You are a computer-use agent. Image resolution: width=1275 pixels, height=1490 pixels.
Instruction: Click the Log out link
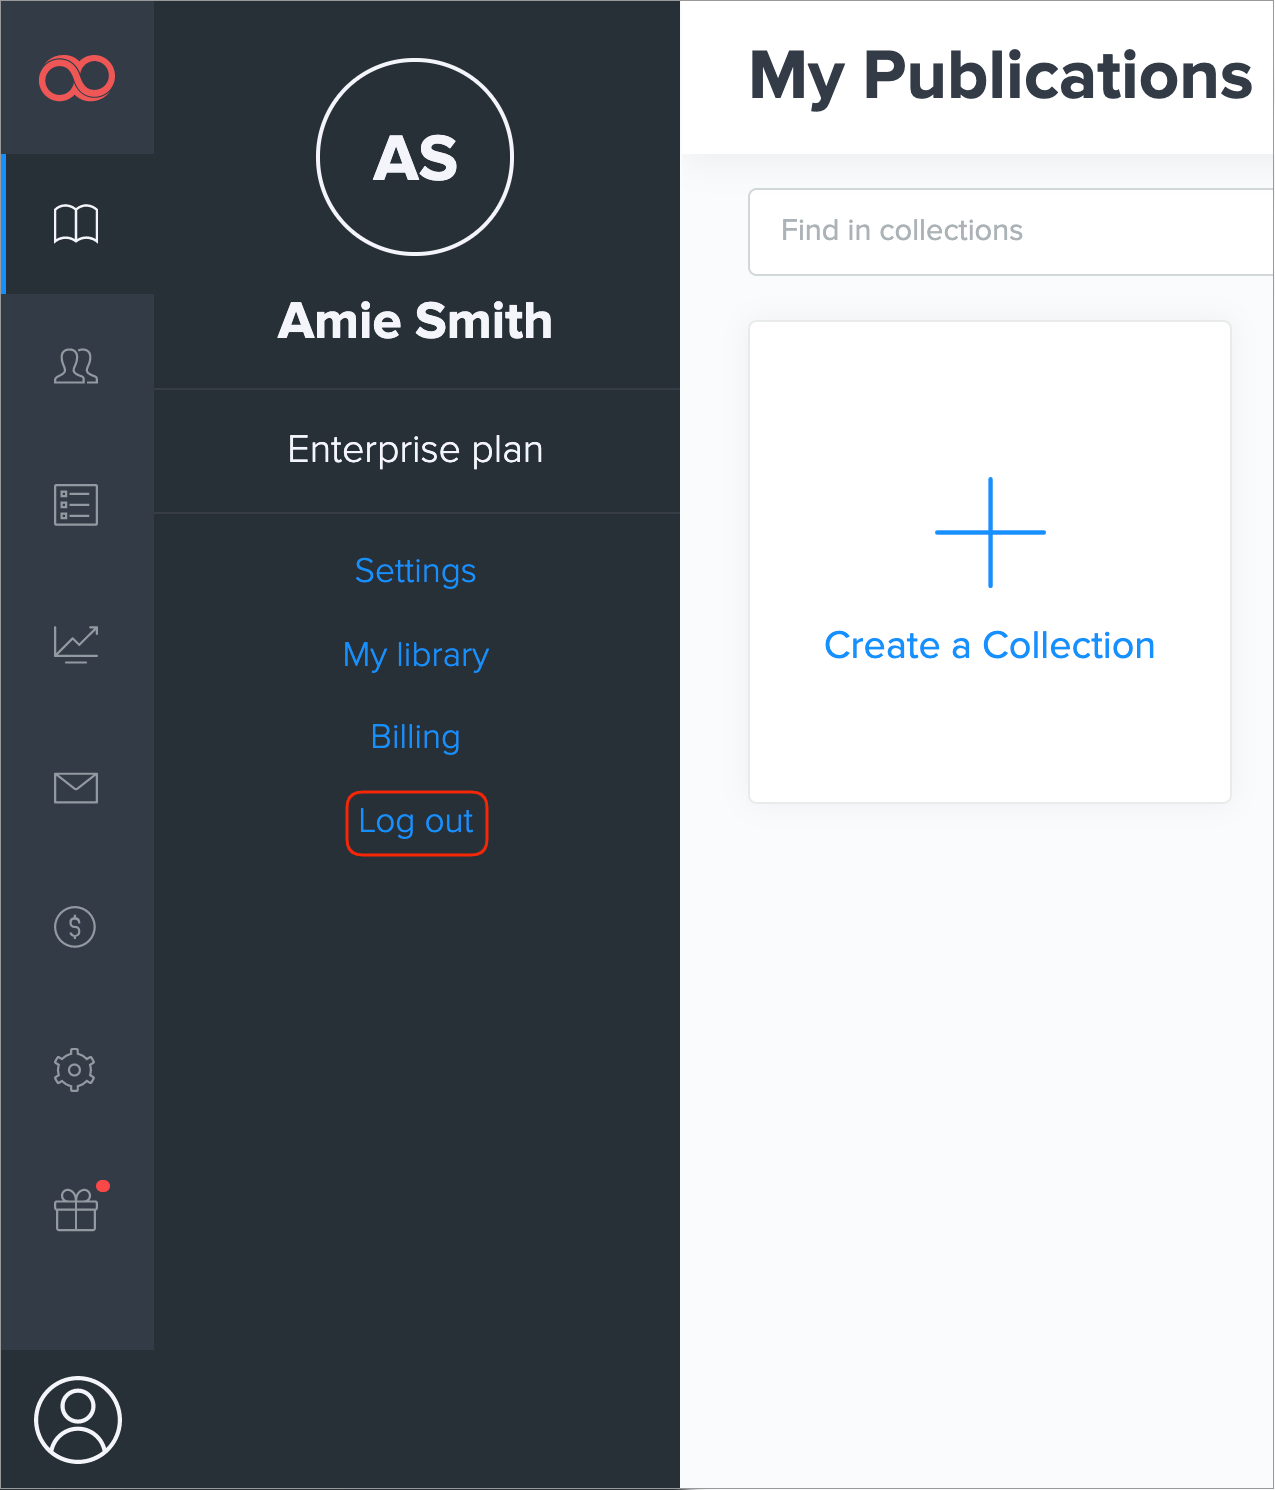pyautogui.click(x=416, y=822)
